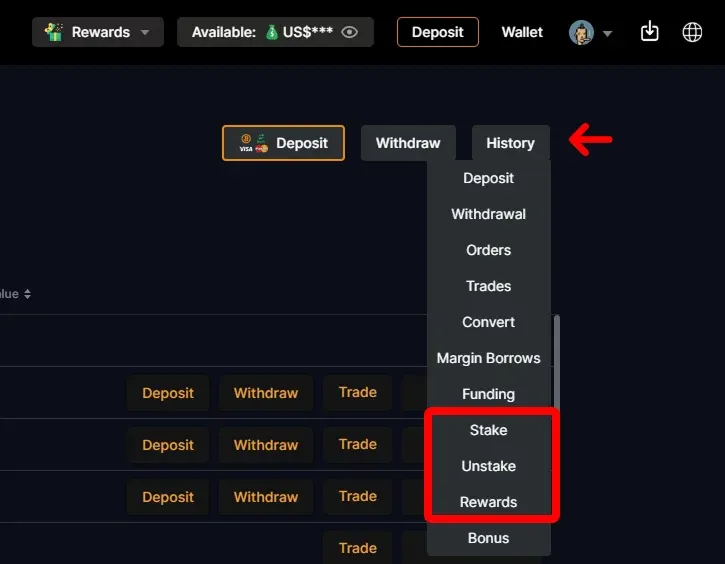Click the Available balance display

click(x=275, y=32)
